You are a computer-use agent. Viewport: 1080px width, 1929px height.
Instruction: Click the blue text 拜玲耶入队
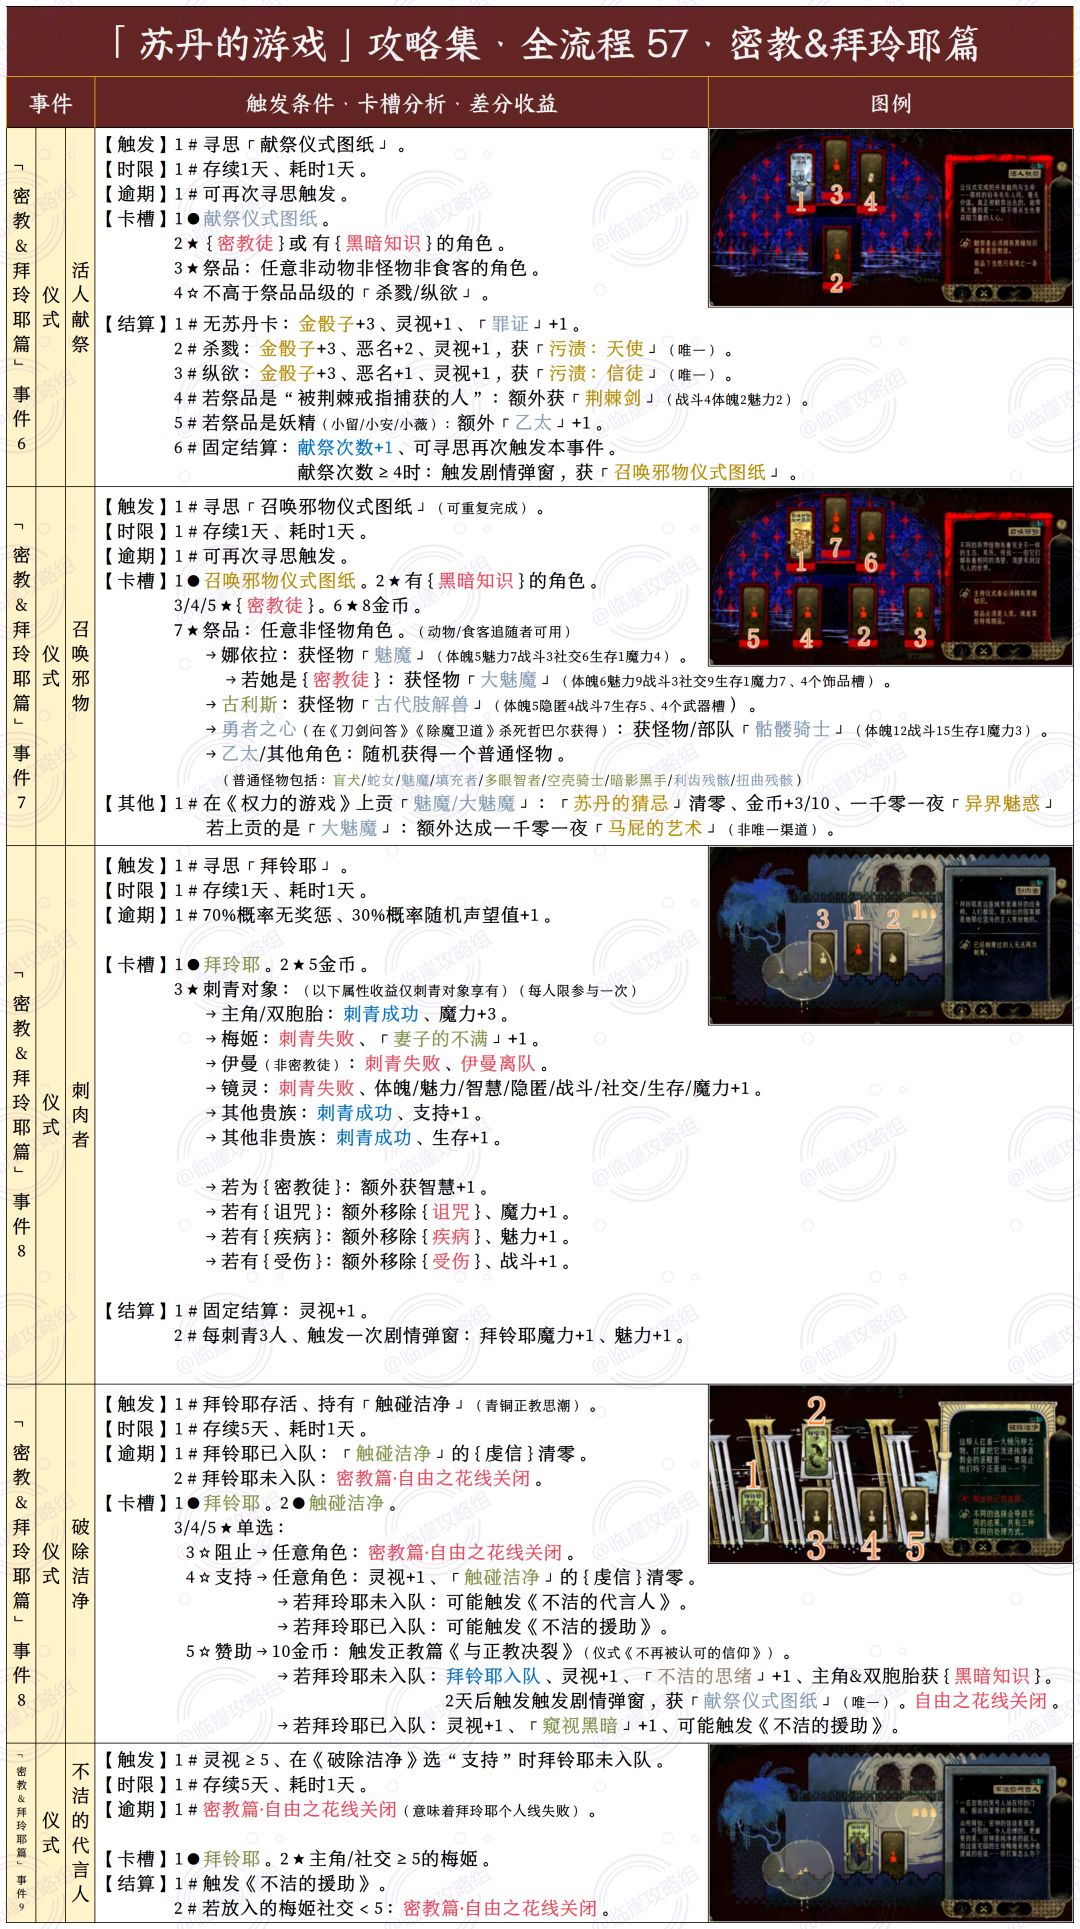tap(493, 1676)
